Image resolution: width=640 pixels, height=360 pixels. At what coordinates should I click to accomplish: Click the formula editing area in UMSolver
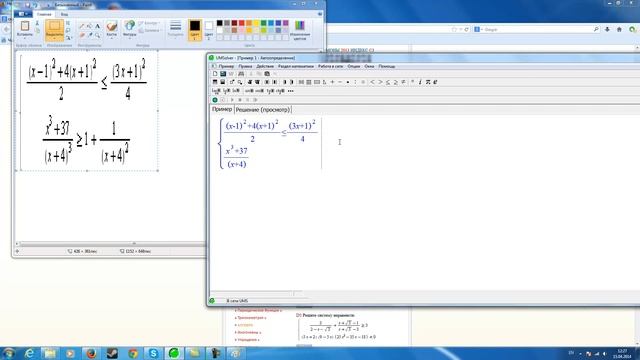[424, 202]
